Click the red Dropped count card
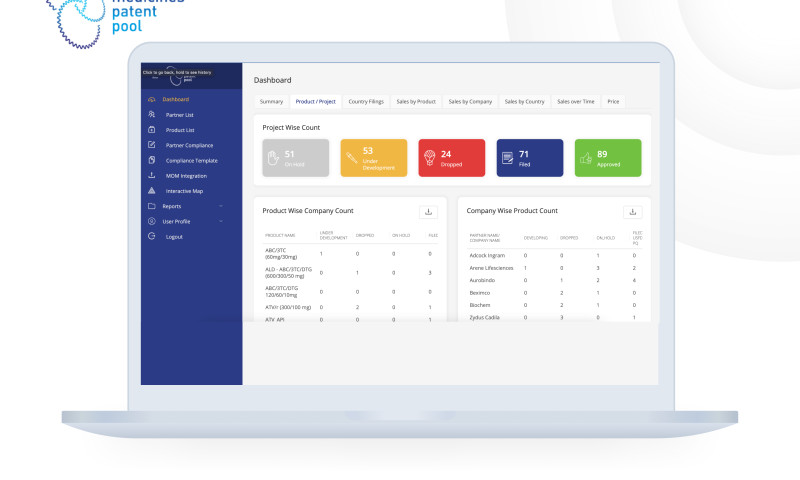The height and width of the screenshot is (480, 800). 452,158
